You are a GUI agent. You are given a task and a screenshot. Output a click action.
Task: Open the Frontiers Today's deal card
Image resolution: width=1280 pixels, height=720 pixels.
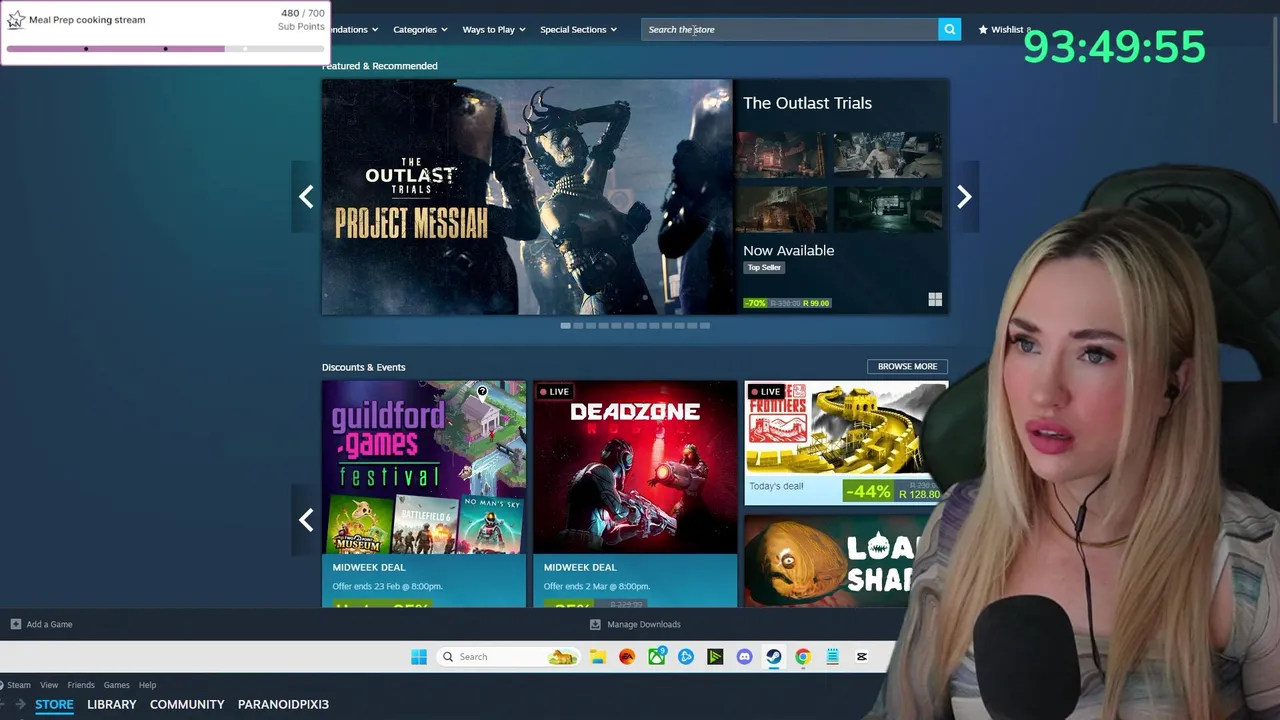845,443
